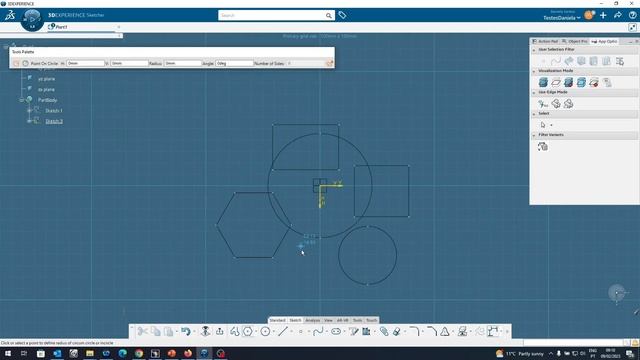
Task: Select the Eraser trim tool
Action: (x=397, y=331)
